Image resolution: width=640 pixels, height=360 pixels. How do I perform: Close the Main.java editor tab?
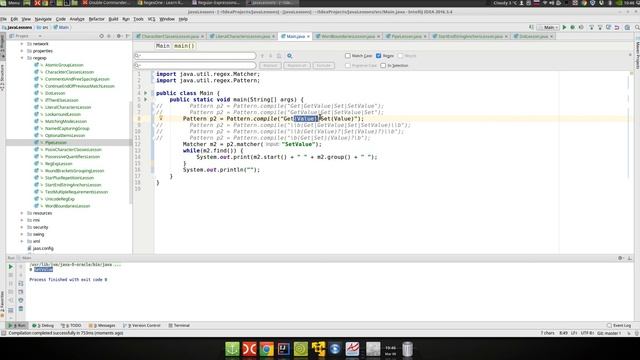point(308,36)
